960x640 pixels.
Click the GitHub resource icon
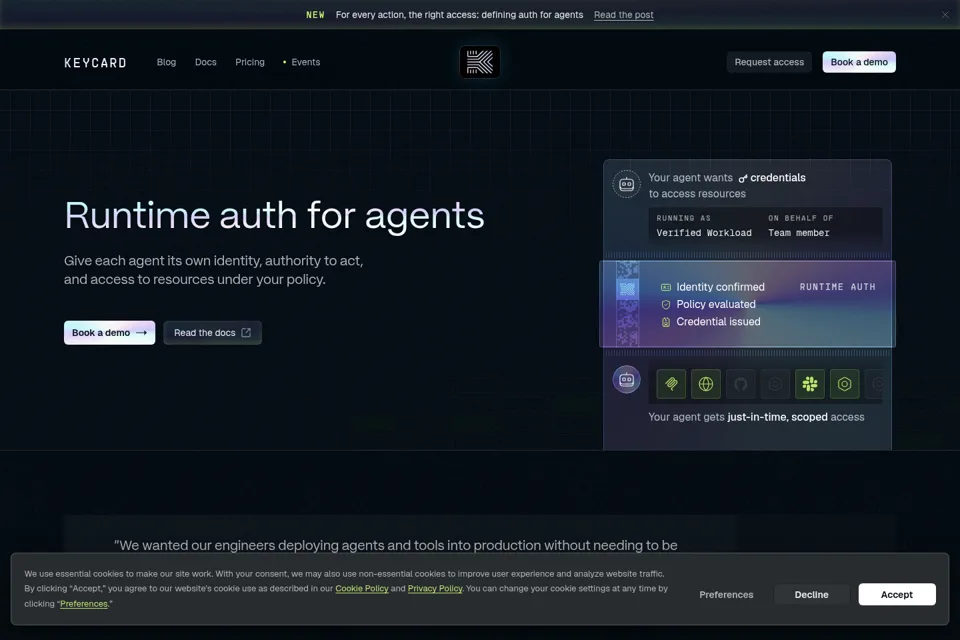[x=740, y=384]
